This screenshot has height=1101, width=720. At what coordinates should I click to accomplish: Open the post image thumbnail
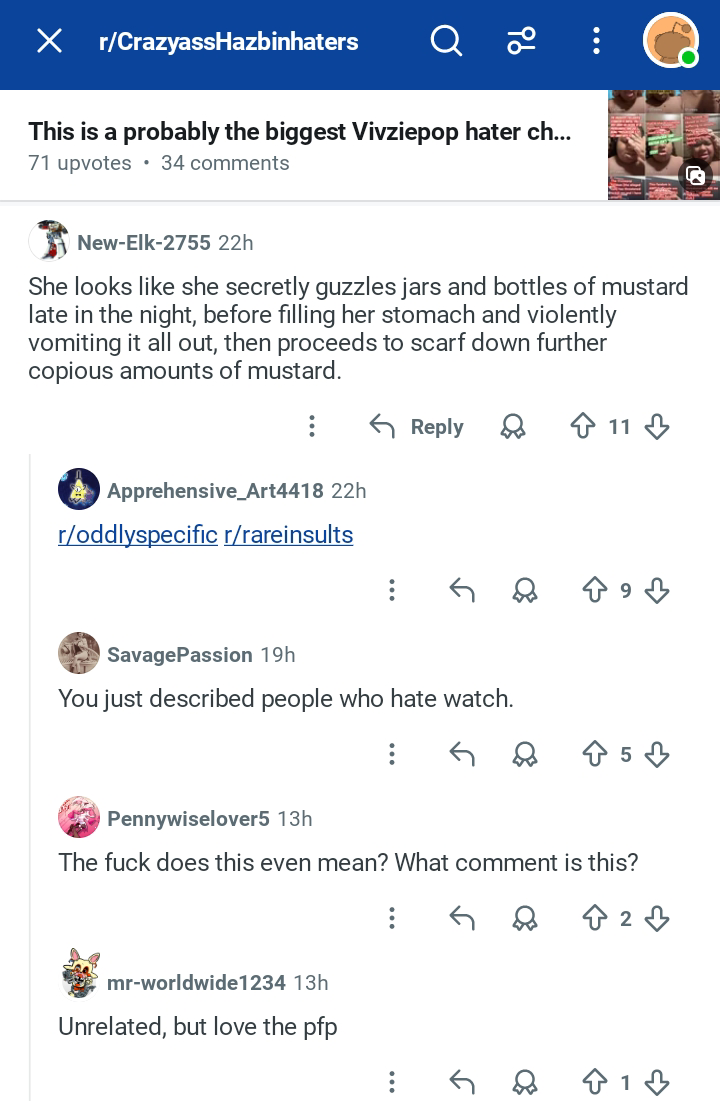point(663,145)
